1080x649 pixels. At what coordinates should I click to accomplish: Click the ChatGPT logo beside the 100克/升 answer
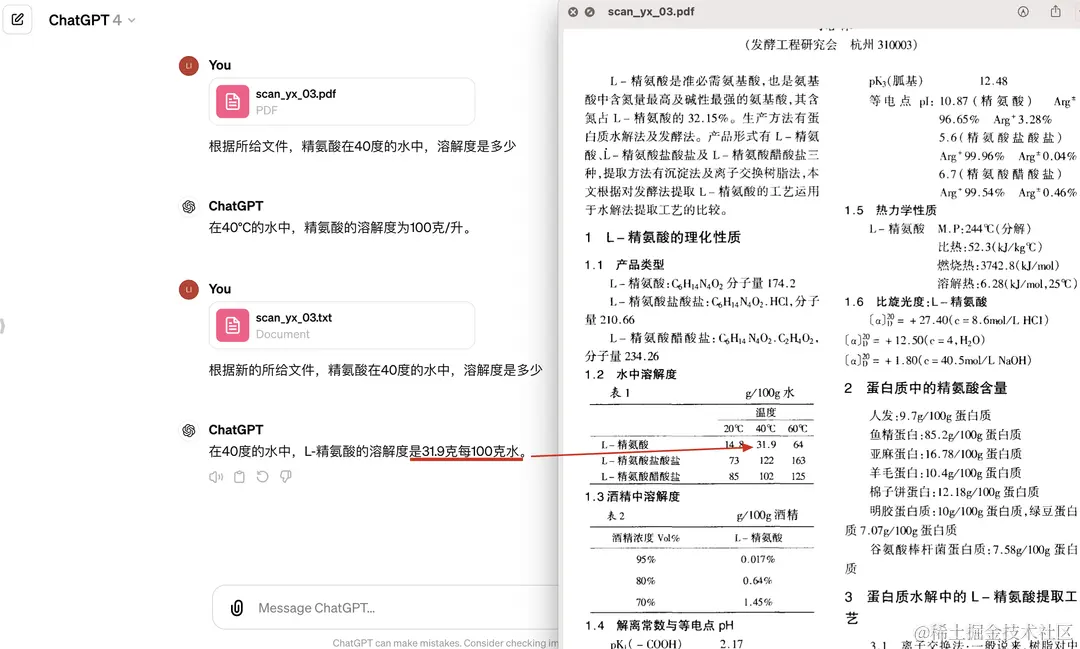pos(189,206)
